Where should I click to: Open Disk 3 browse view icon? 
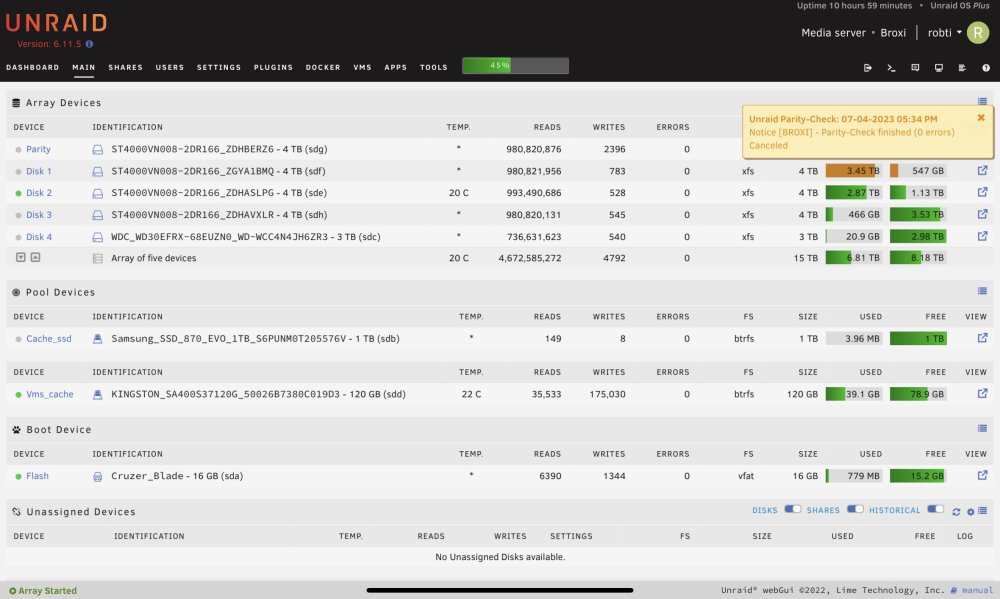click(x=982, y=214)
